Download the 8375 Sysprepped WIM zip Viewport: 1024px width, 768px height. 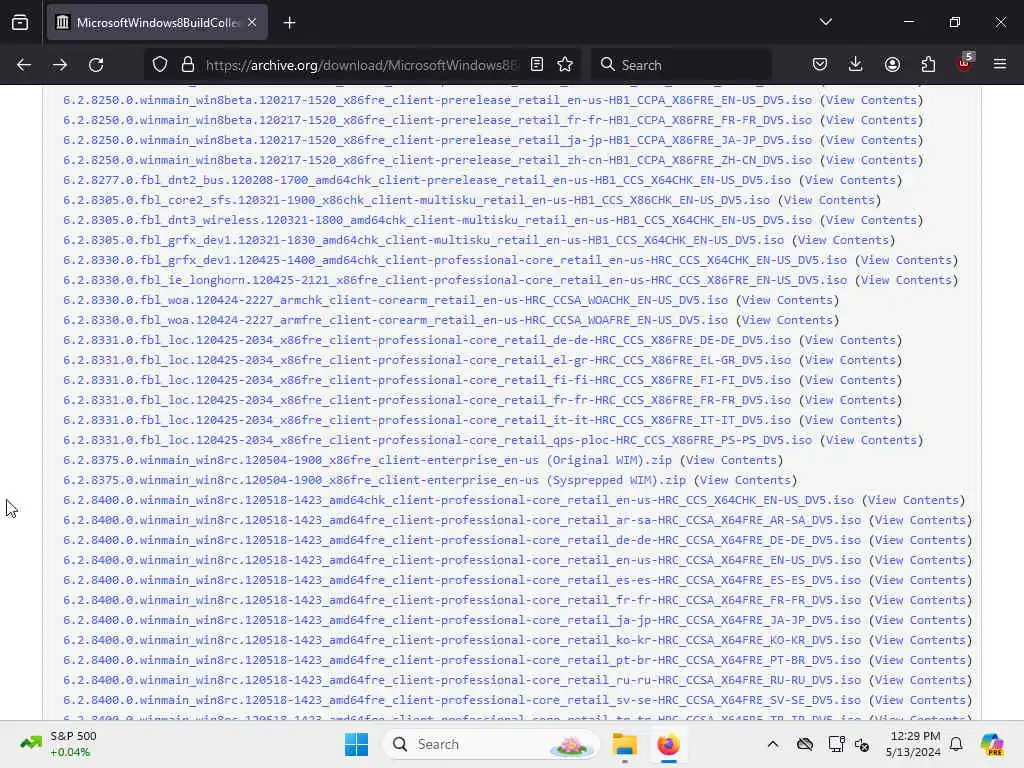pos(374,480)
